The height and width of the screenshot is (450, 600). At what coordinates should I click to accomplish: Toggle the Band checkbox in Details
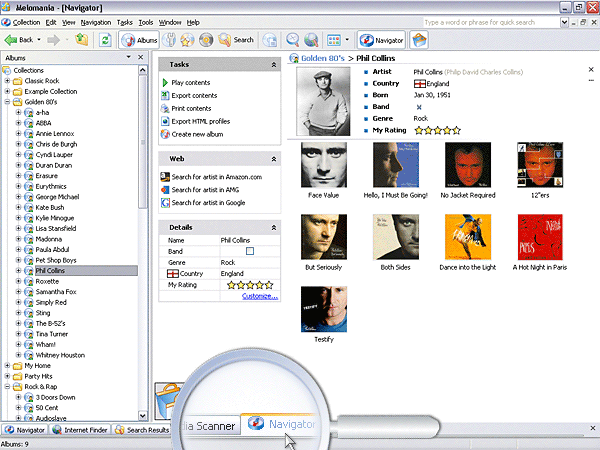coord(250,250)
